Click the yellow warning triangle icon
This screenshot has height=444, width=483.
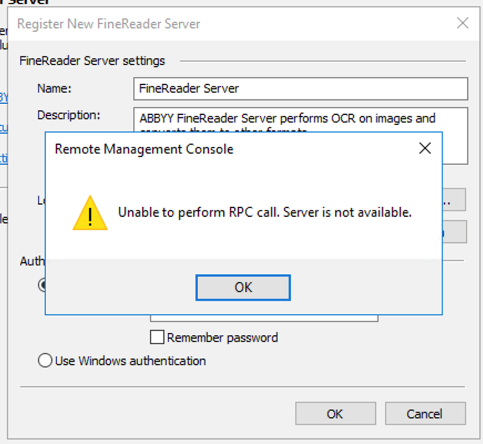click(90, 214)
